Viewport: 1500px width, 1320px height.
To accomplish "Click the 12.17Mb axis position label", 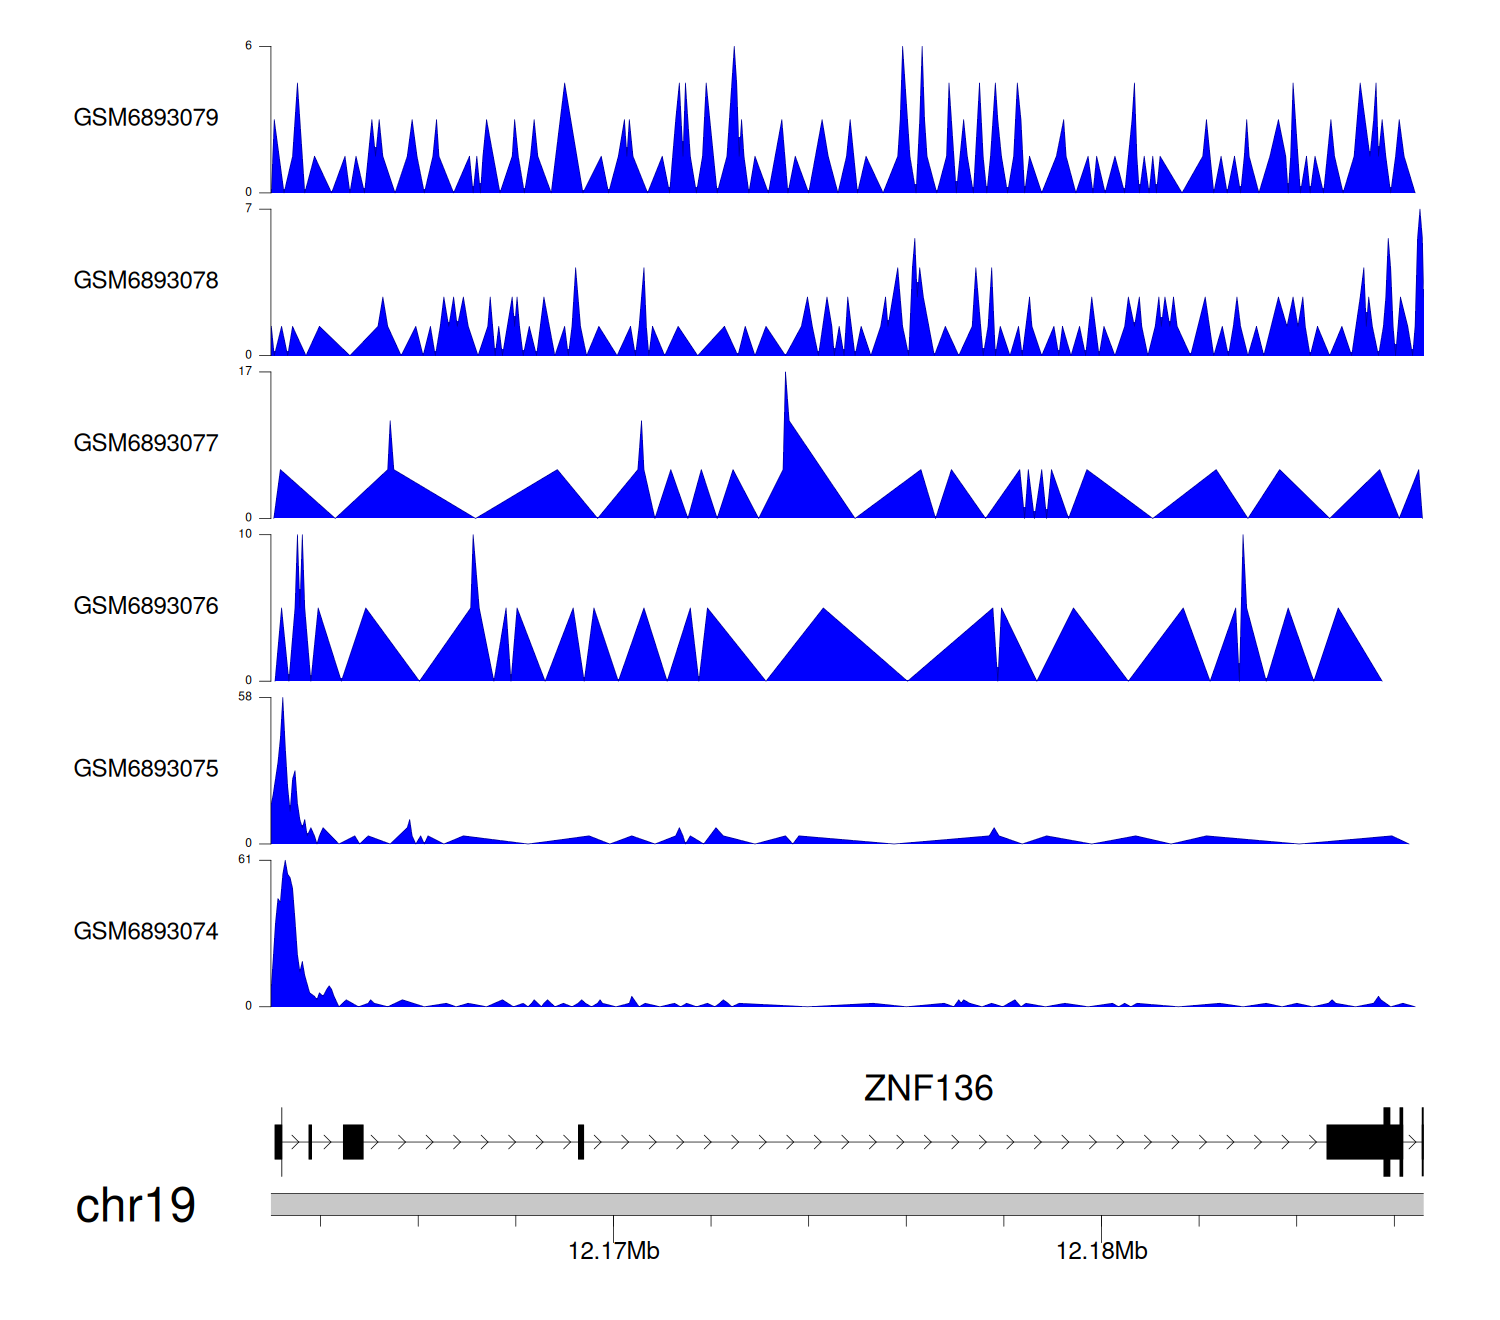I will [613, 1251].
